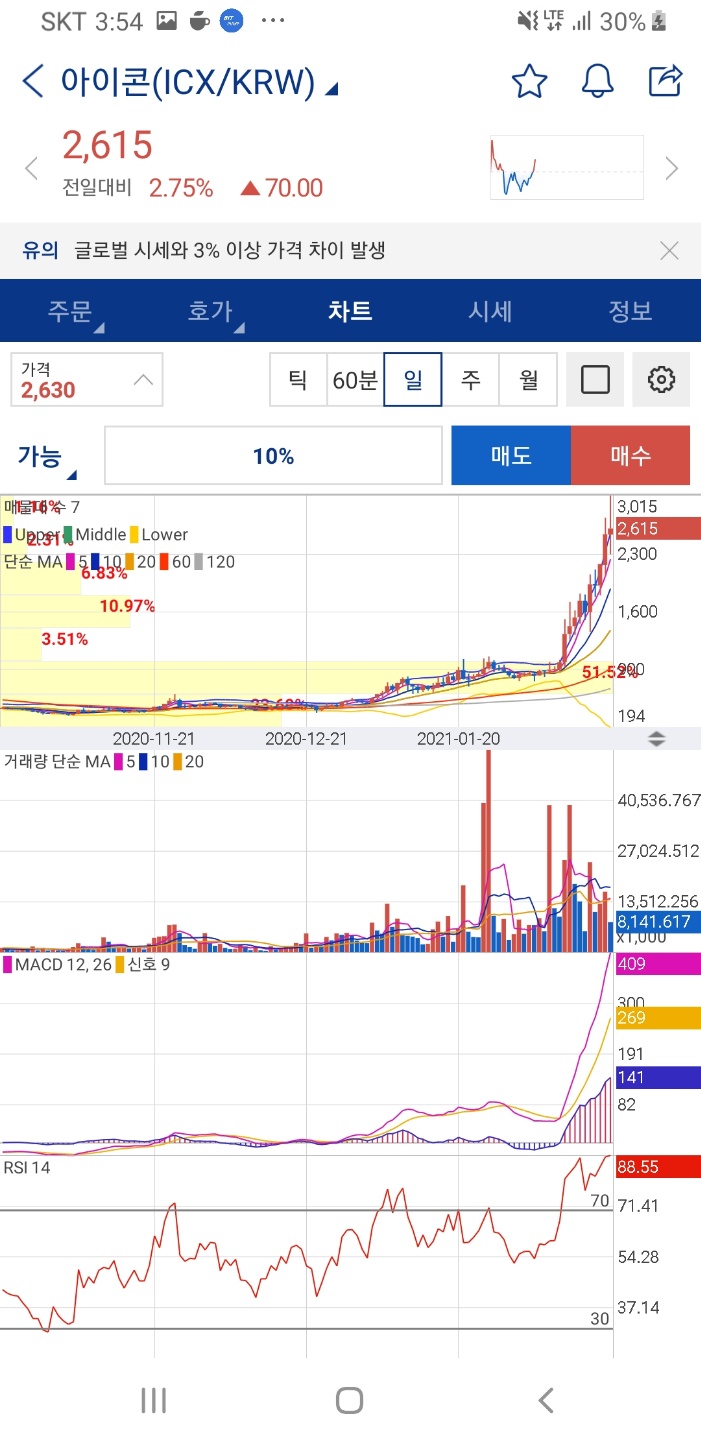Open the 주문 tab
This screenshot has width=701, height=1440.
[72, 311]
